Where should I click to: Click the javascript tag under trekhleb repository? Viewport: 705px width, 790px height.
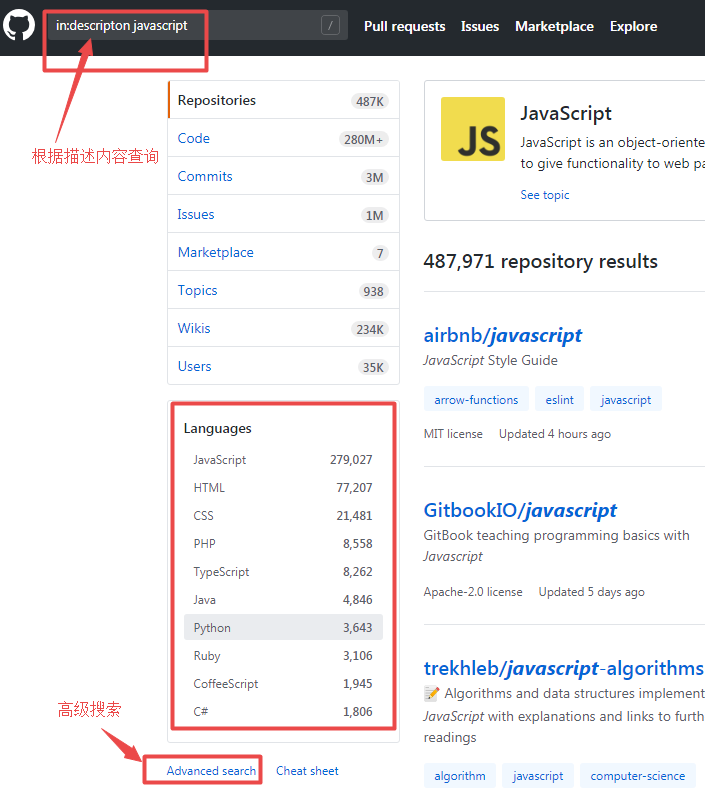click(538, 776)
